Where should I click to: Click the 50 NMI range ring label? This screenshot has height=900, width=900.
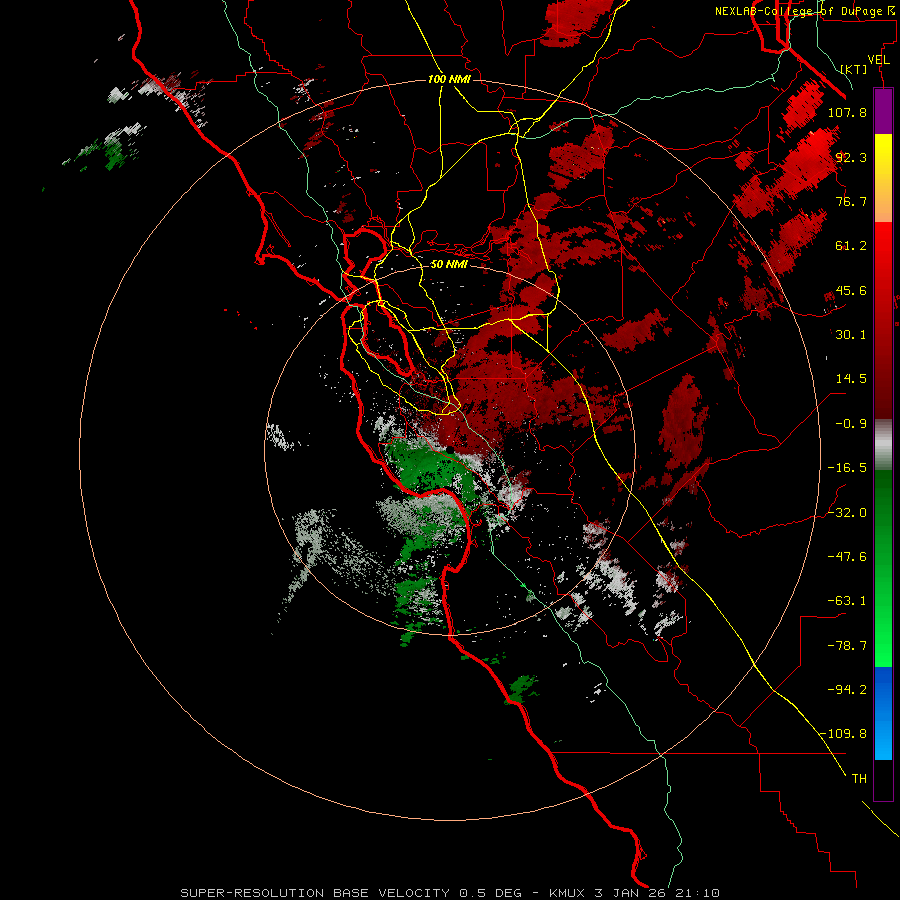(449, 265)
